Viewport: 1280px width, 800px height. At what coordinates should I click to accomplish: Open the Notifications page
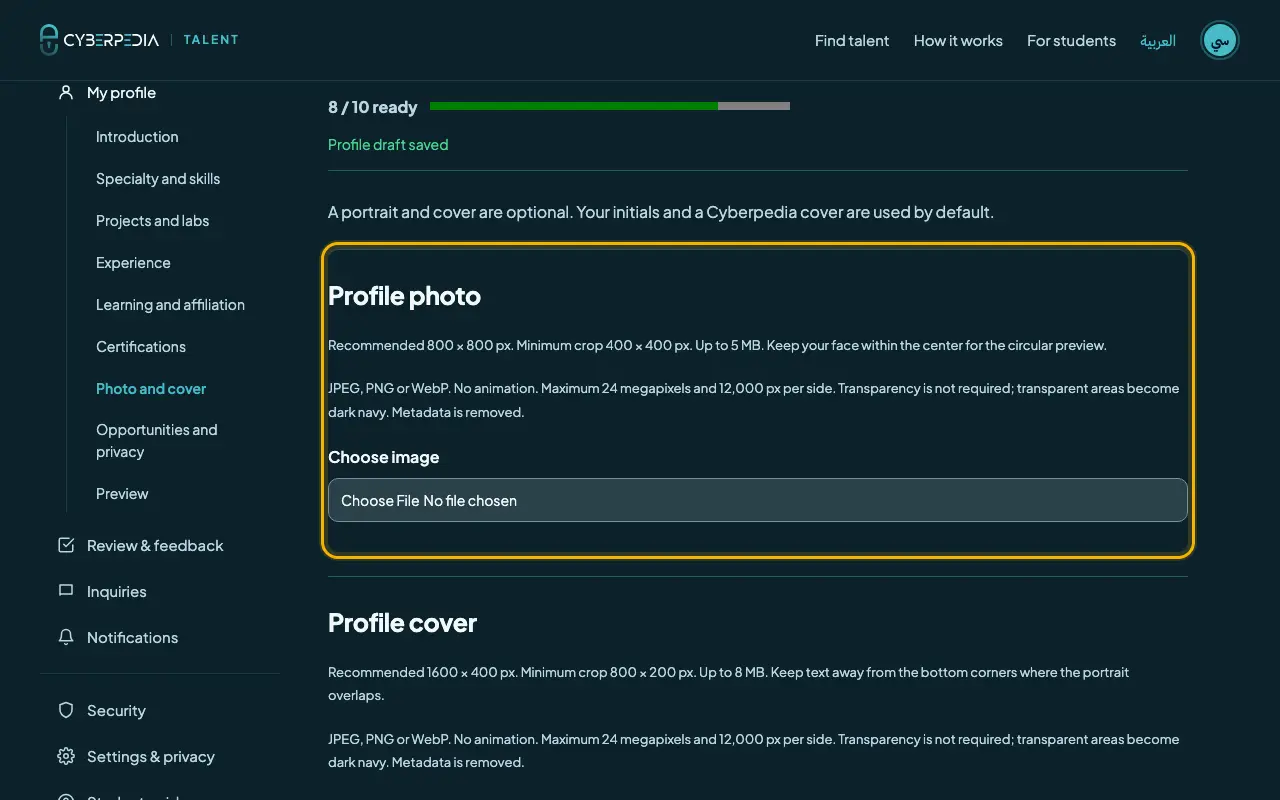[132, 638]
